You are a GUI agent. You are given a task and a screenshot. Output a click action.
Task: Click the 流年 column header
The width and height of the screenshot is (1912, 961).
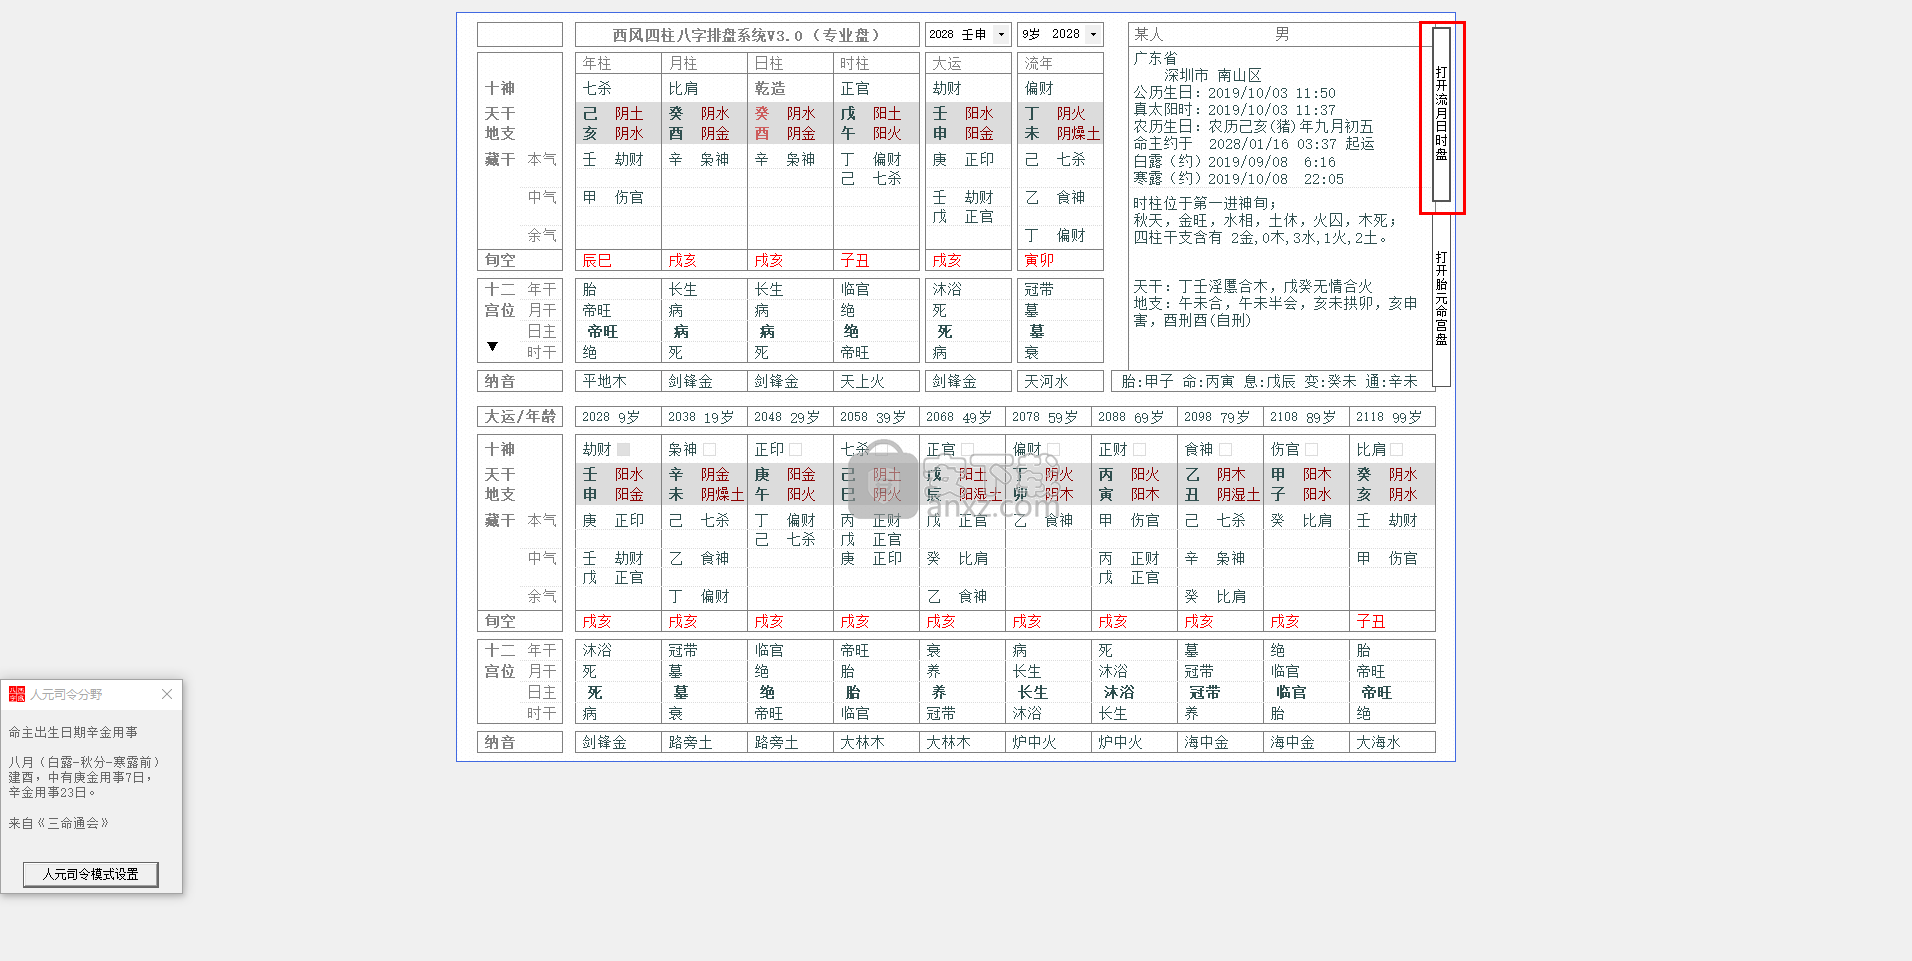[1060, 63]
